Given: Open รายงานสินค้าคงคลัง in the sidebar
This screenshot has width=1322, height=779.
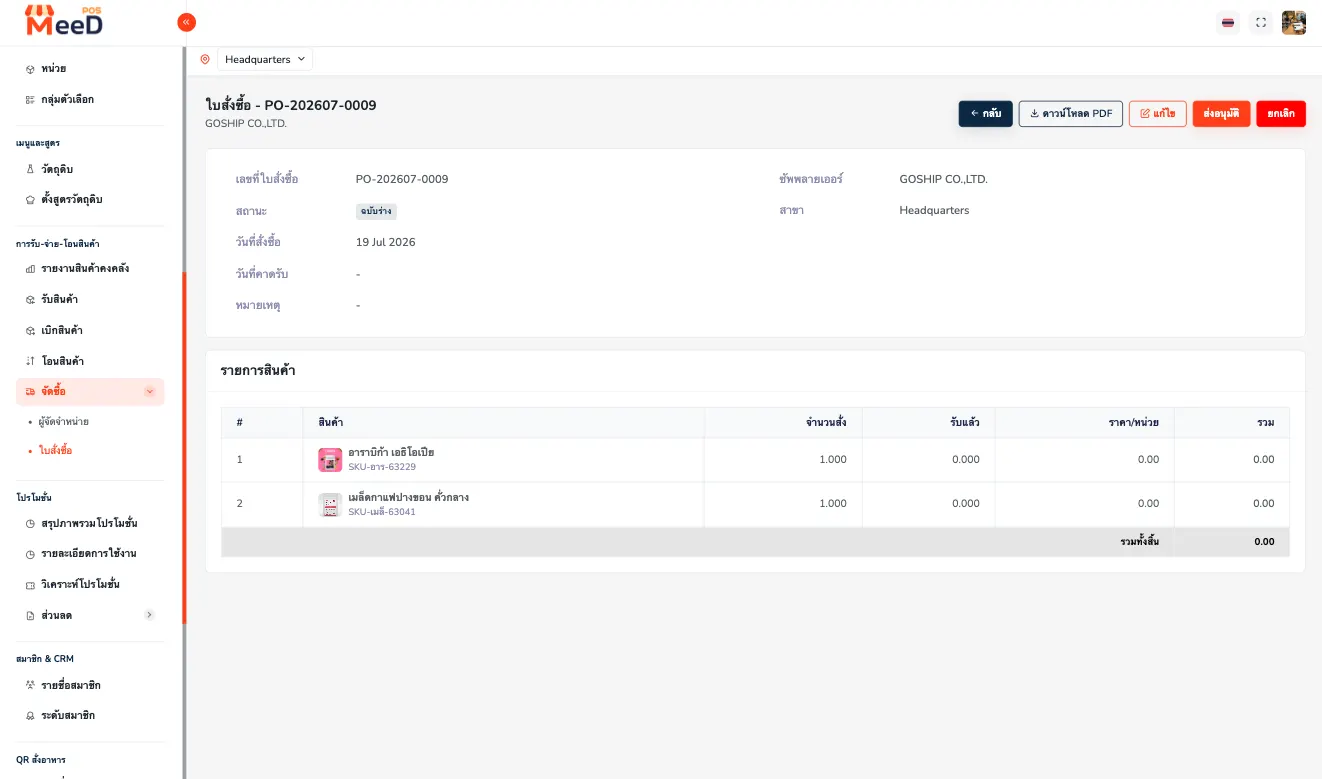Looking at the screenshot, I should 85,269.
